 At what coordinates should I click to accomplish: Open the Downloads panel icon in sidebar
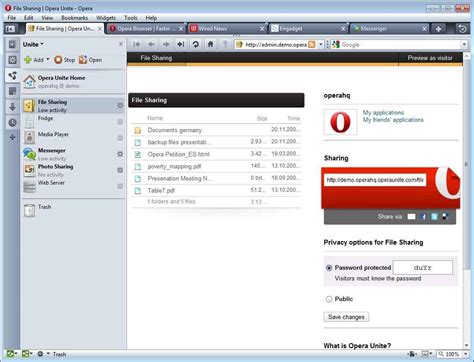[x=12, y=107]
